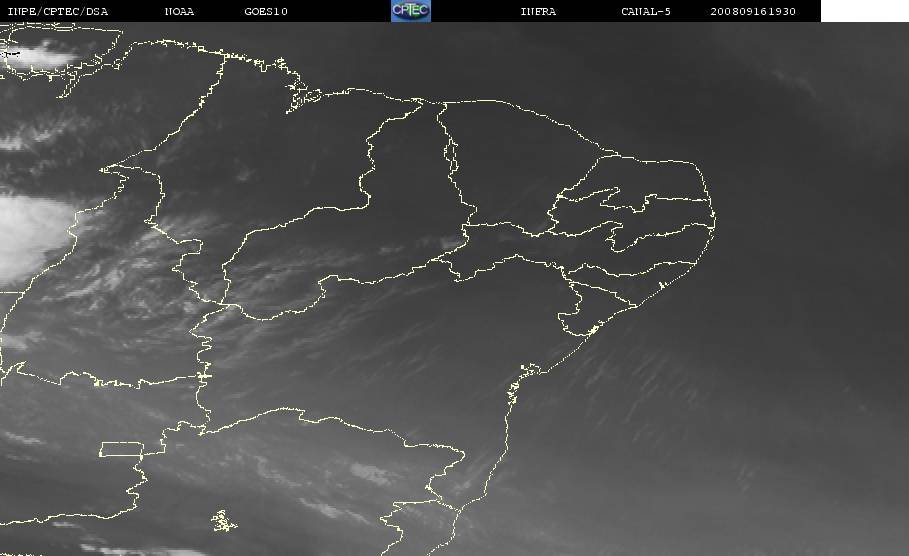Image resolution: width=909 pixels, height=556 pixels.
Task: Click the CANAL-5 channel label
Action: click(x=646, y=11)
